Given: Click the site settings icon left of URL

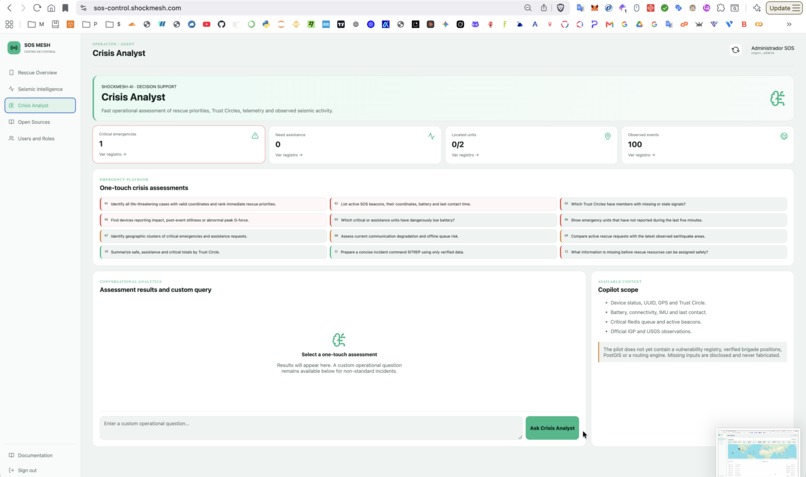Looking at the screenshot, I should click(84, 8).
